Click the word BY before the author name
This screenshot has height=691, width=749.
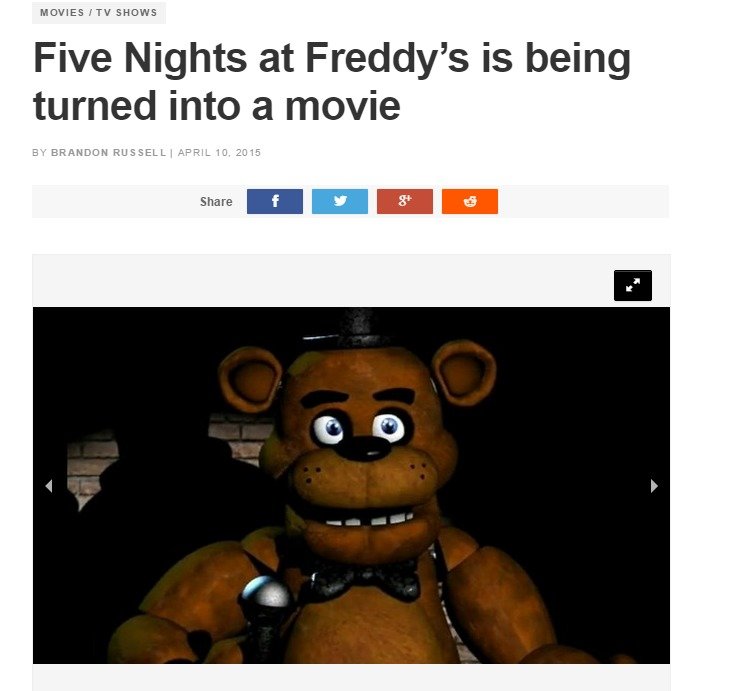(x=39, y=152)
